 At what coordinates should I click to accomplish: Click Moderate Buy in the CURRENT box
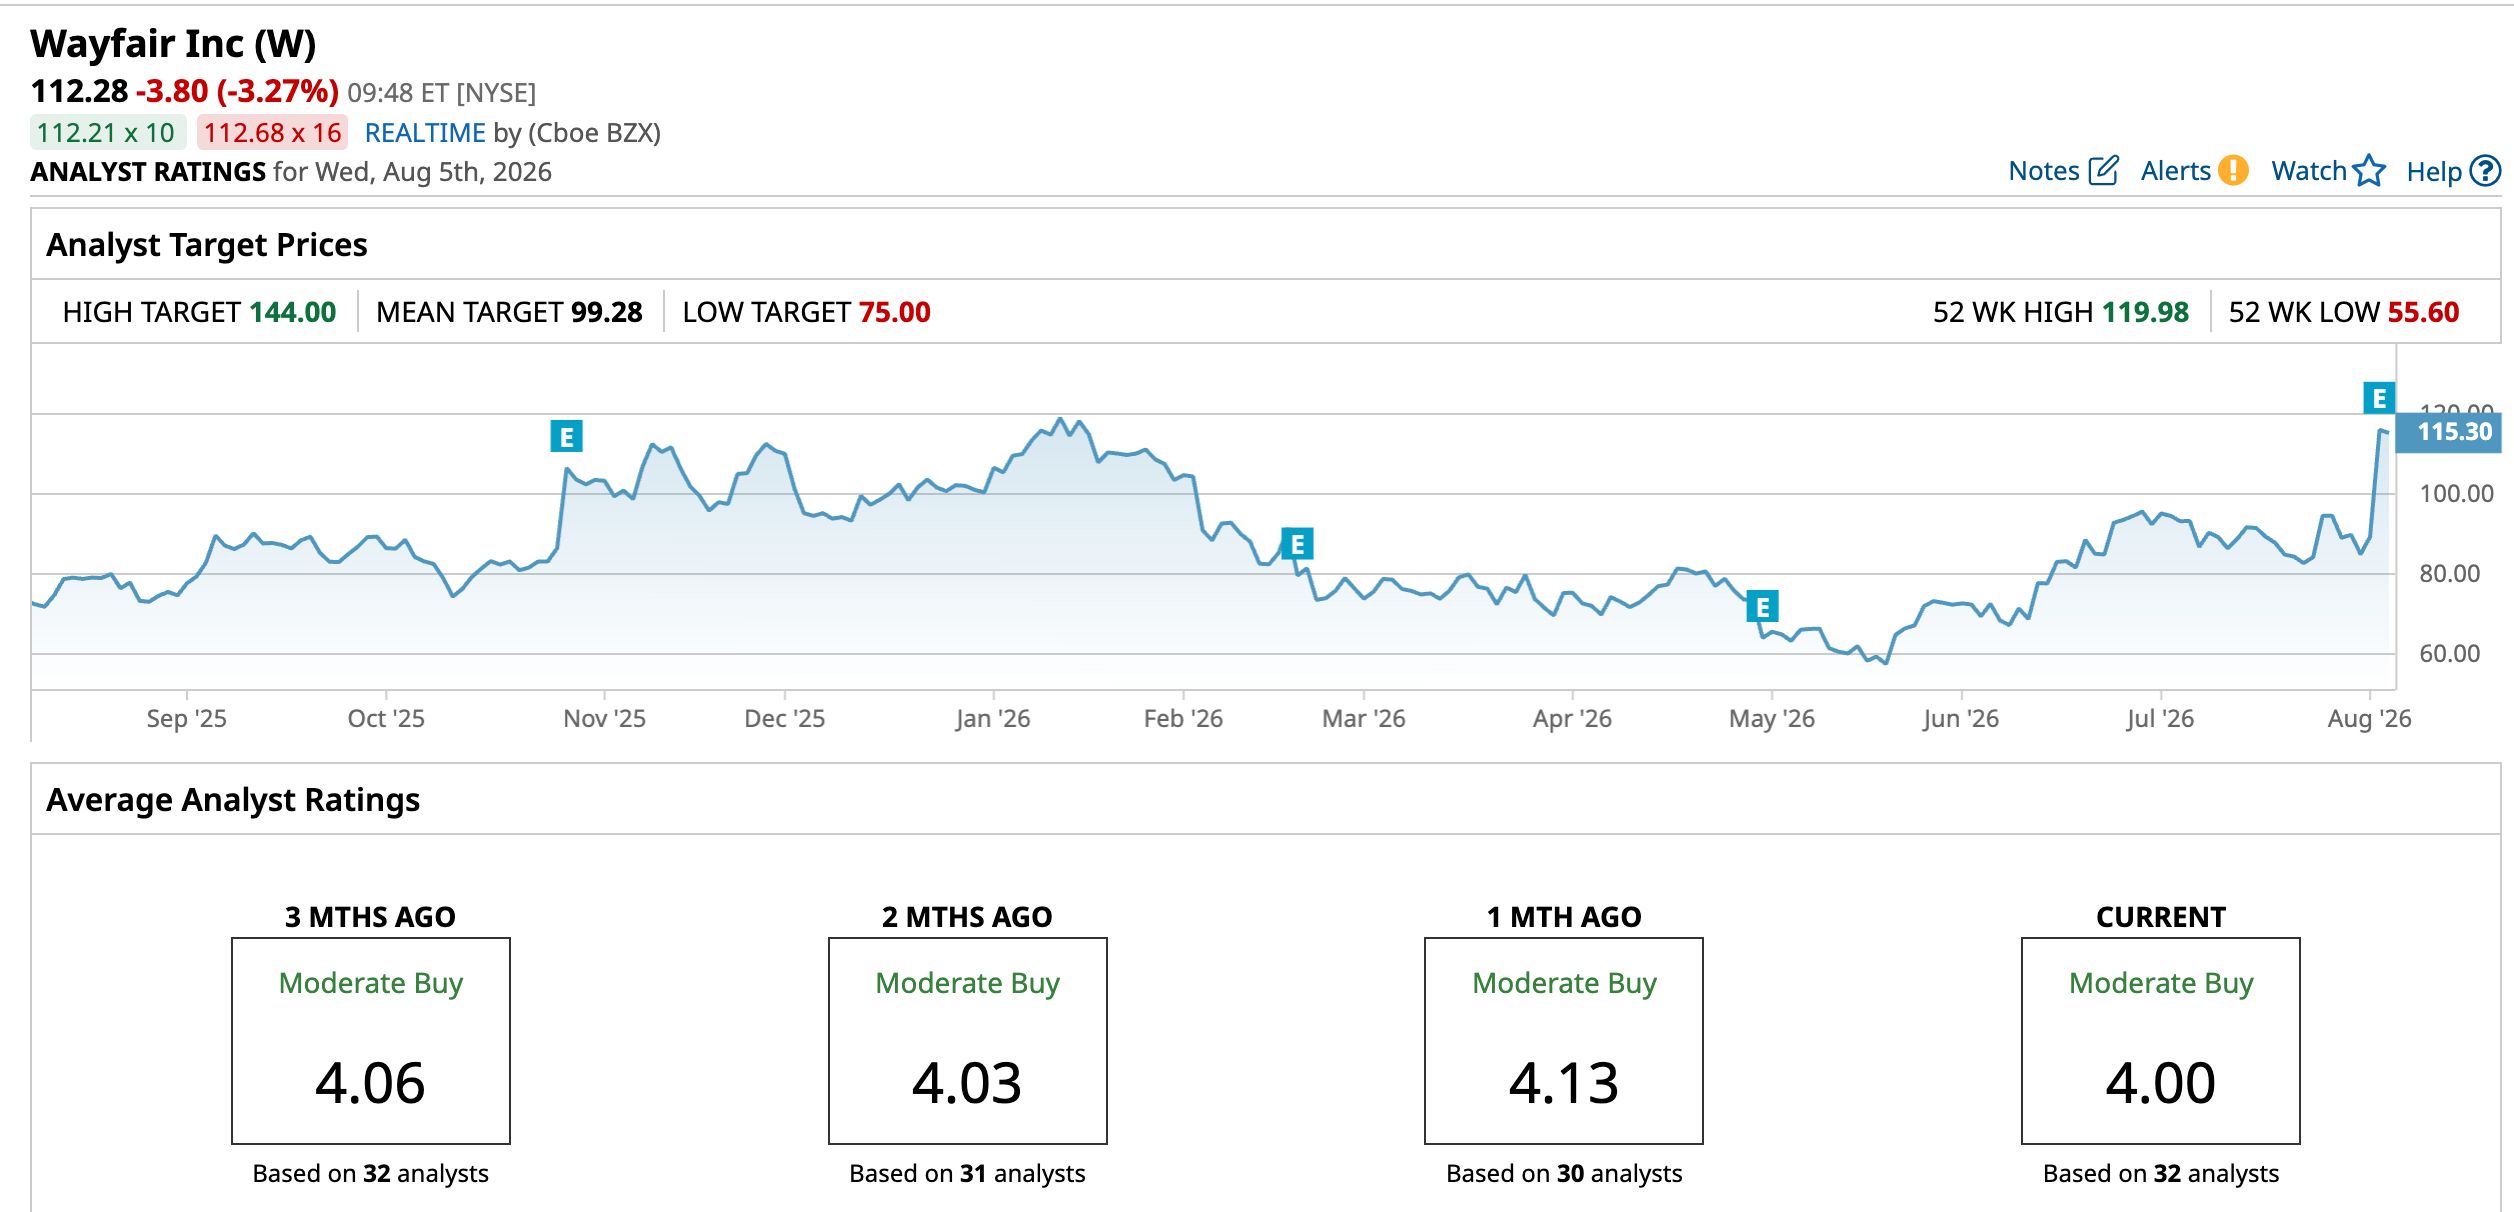pos(2162,984)
